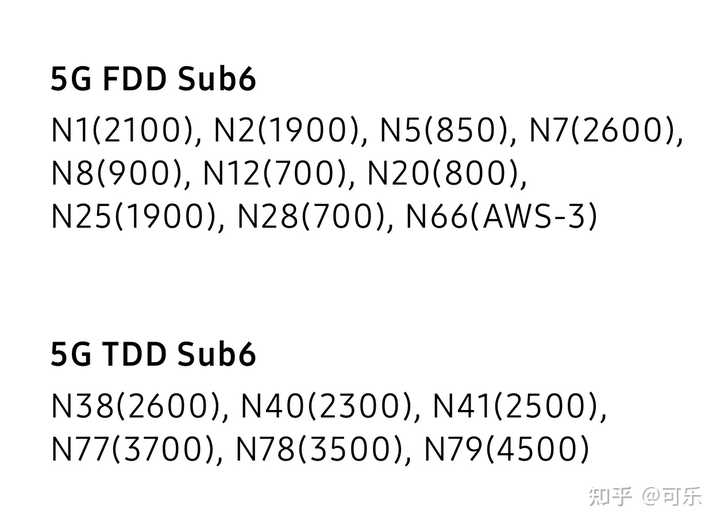Click the 知乎 watermark logo
The image size is (720, 525).
coord(611,495)
